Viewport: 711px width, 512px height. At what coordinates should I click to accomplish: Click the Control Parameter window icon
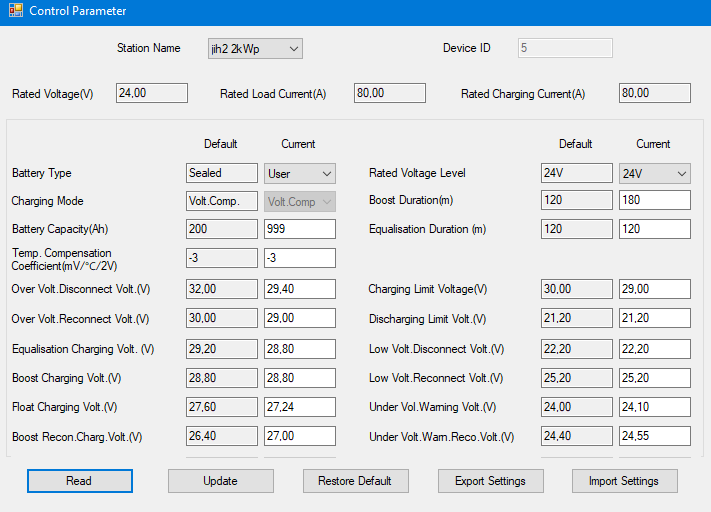coord(15,12)
